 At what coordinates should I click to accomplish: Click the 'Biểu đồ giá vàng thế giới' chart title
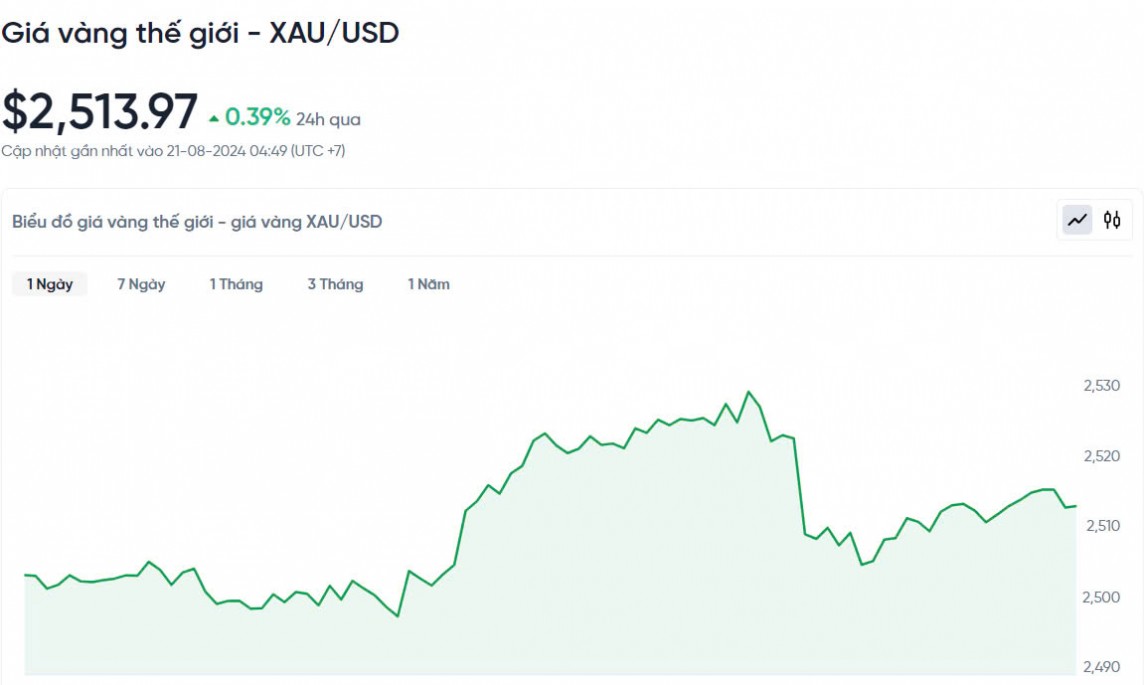[x=197, y=222]
